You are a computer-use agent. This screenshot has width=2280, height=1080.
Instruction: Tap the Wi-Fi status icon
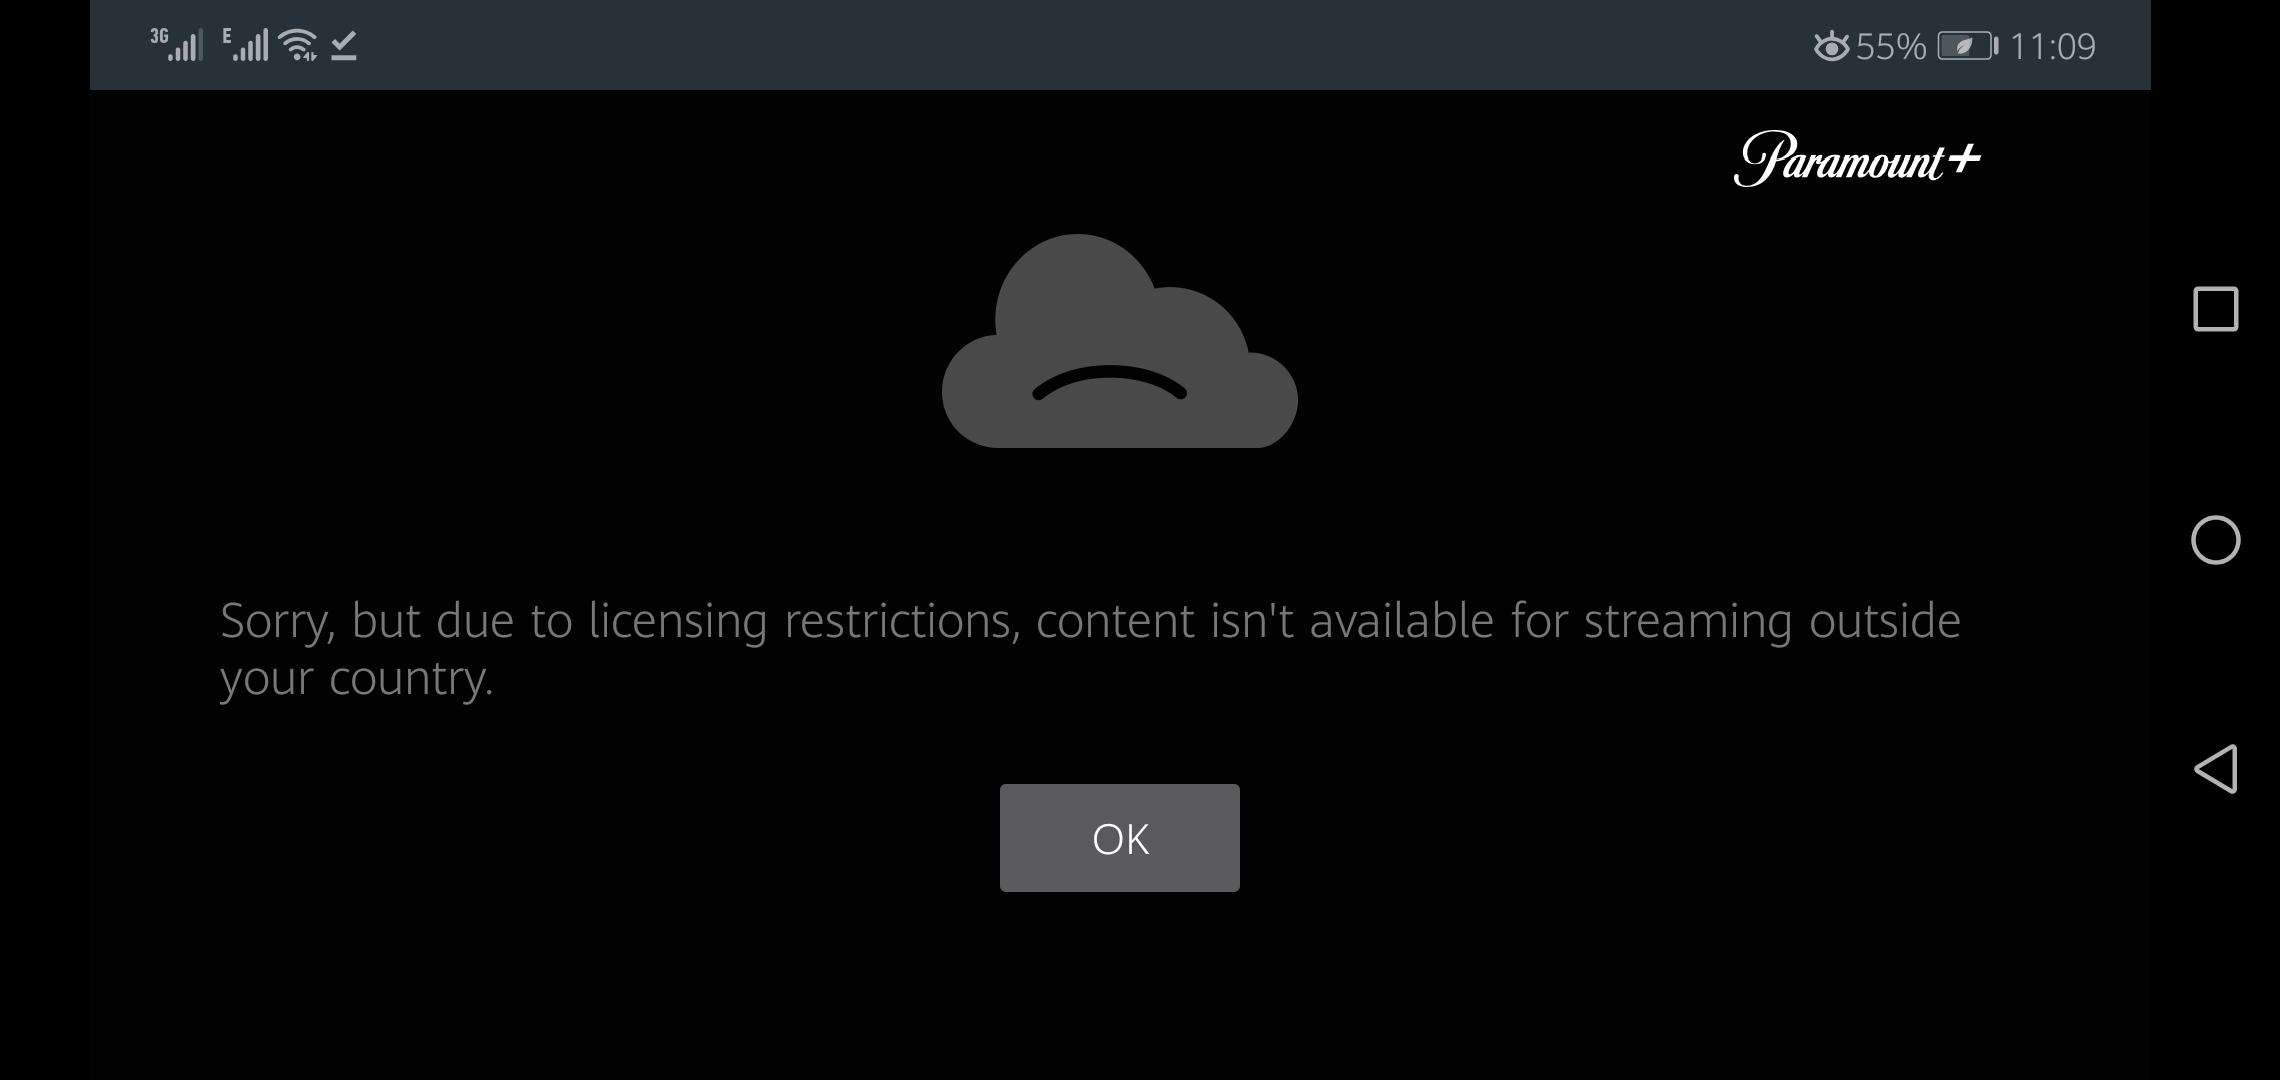[x=298, y=45]
